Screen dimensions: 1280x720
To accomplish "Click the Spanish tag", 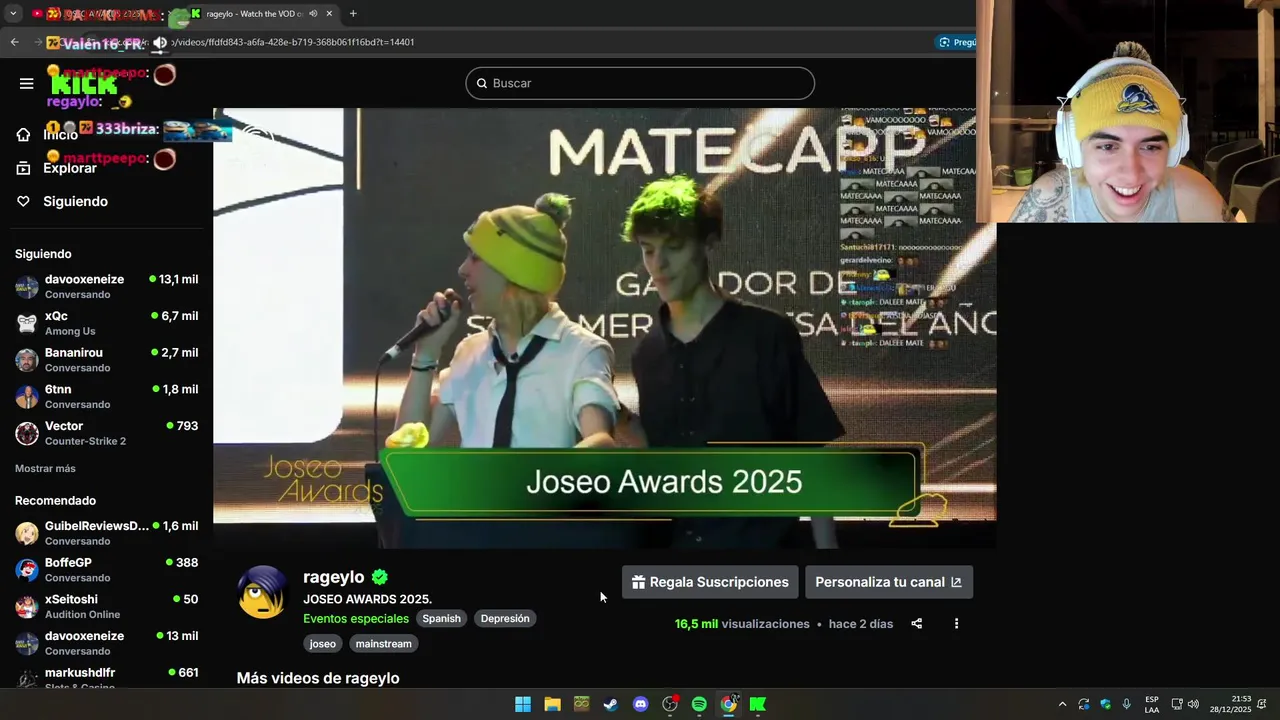I will coord(441,618).
